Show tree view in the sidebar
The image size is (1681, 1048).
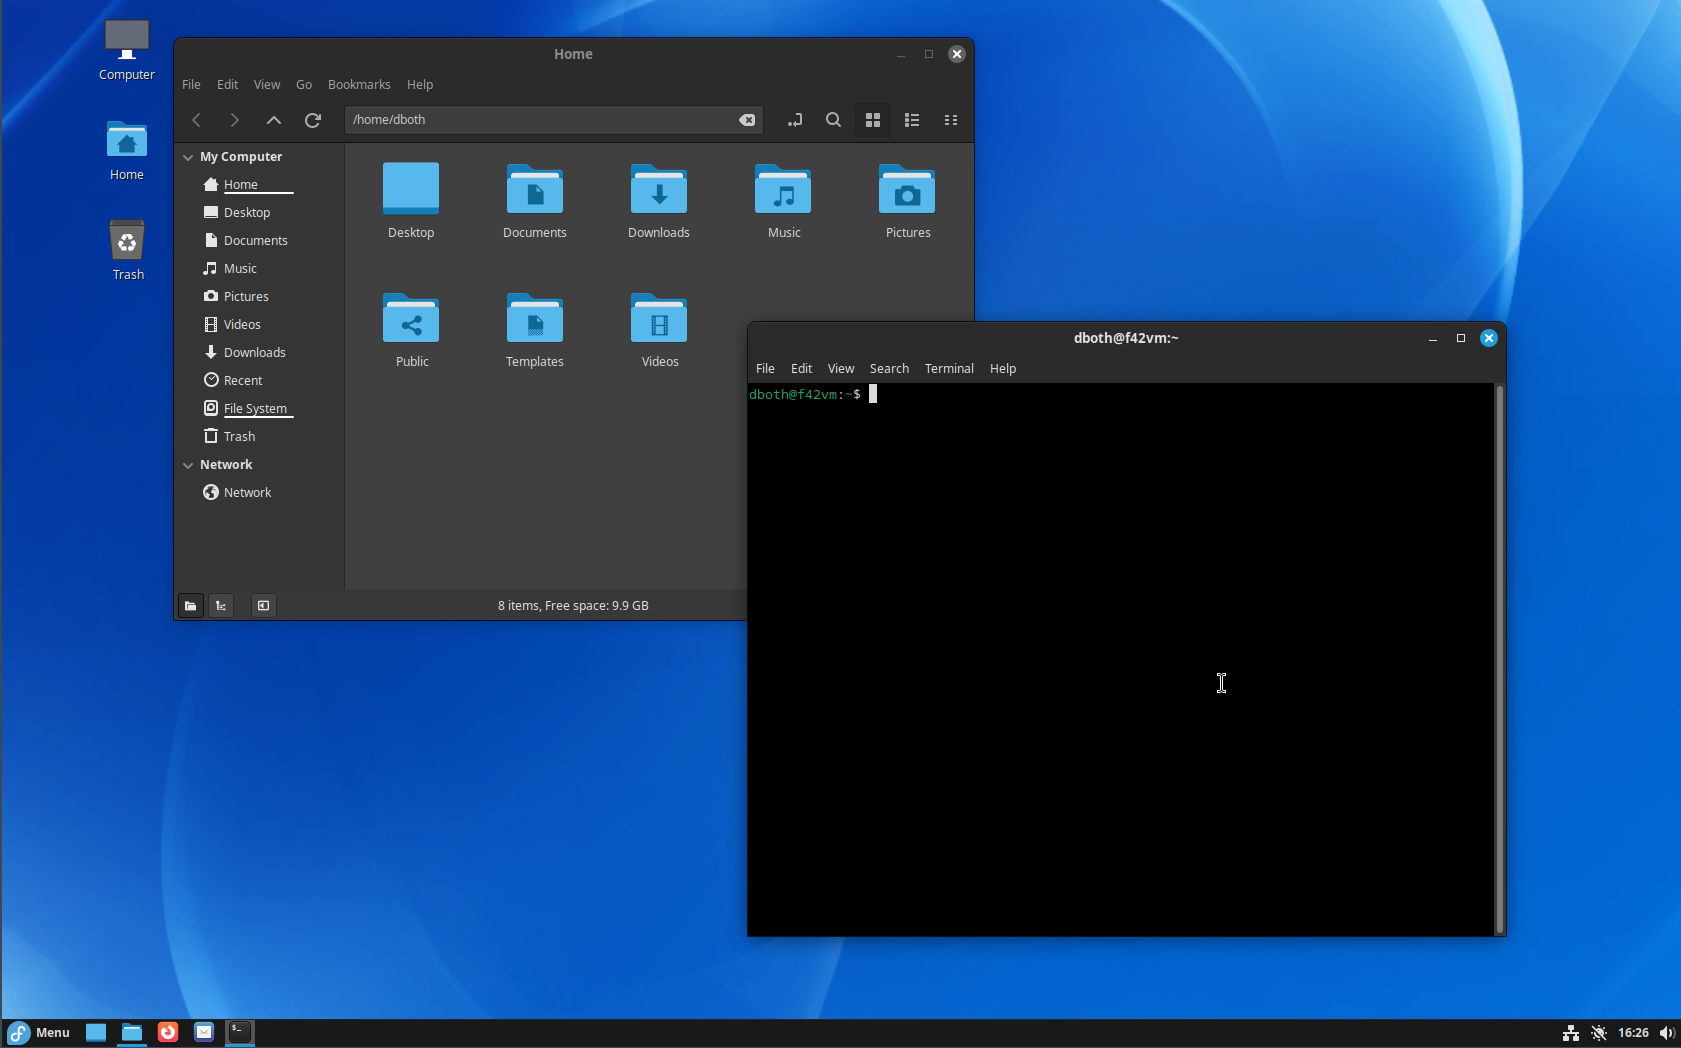(221, 605)
